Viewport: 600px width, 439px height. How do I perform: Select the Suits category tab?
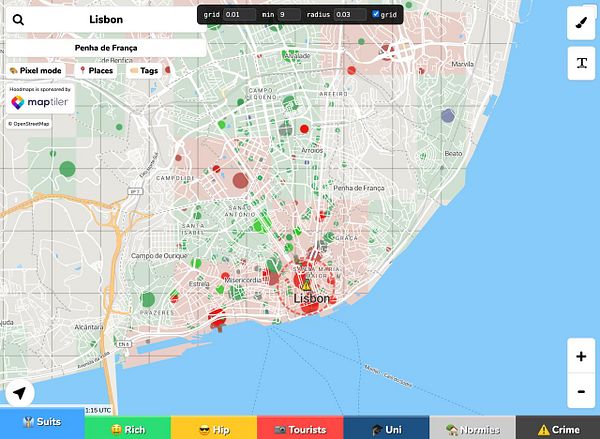pos(42,422)
